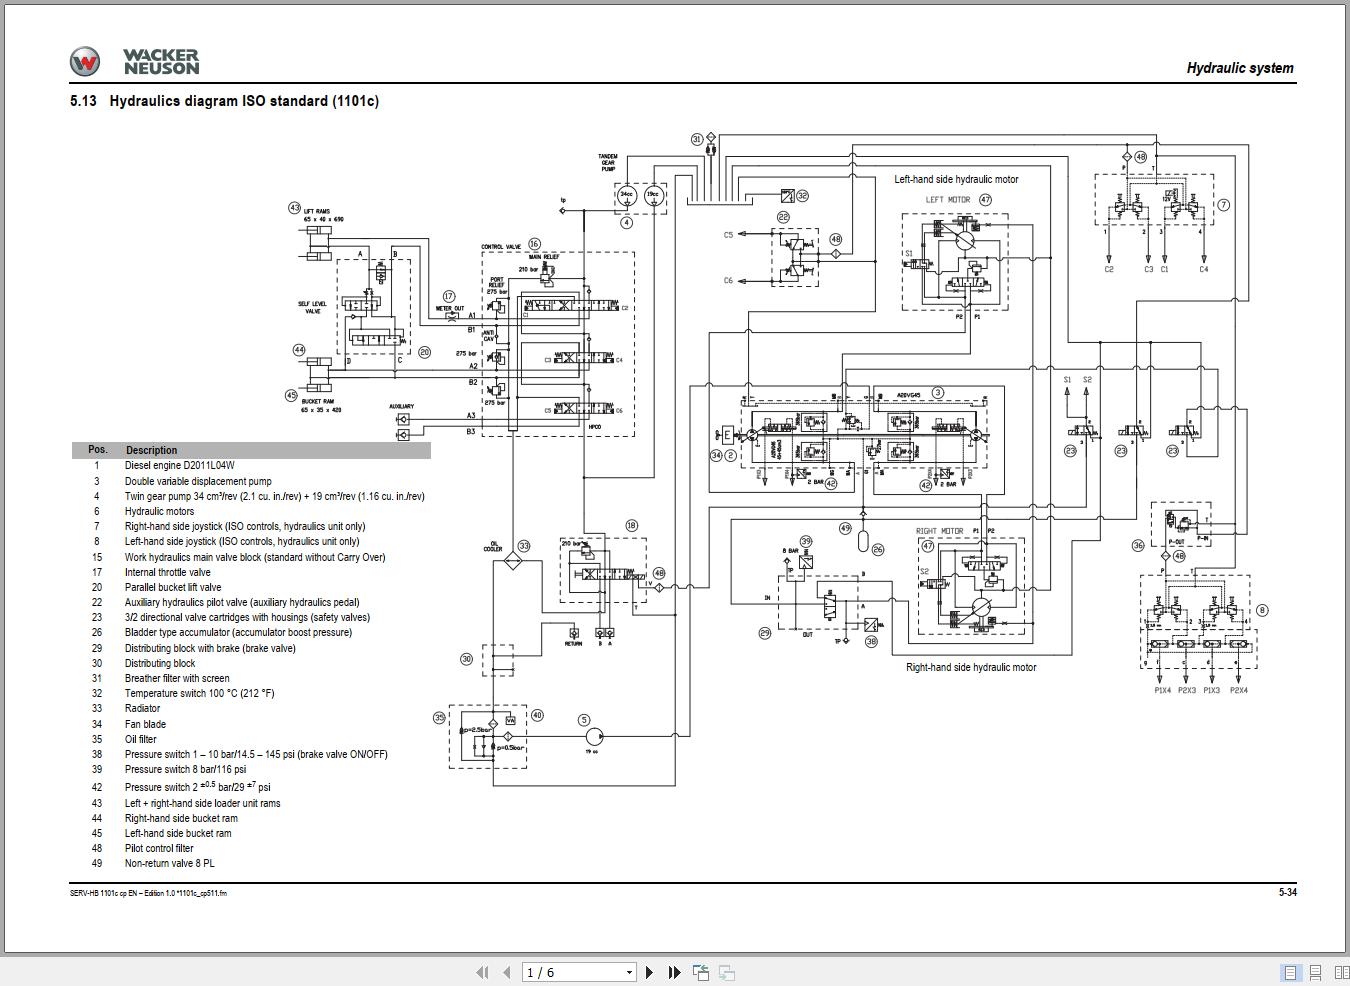Go to the first page
Viewport: 1350px width, 986px height.
[483, 971]
